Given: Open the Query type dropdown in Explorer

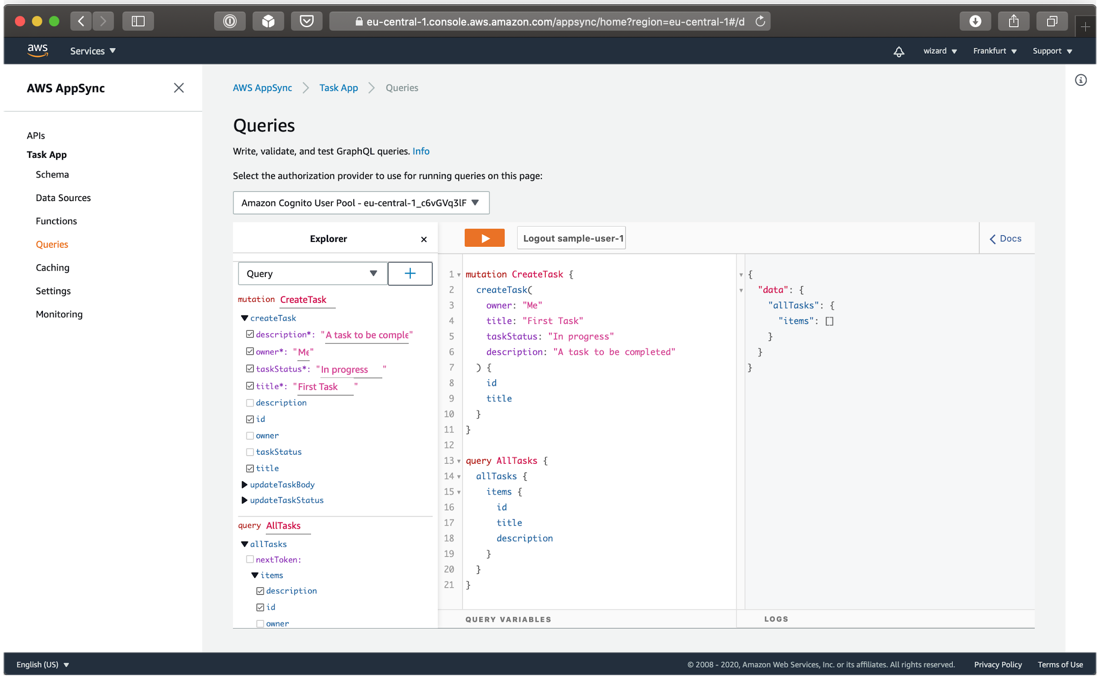Looking at the screenshot, I should (x=312, y=274).
